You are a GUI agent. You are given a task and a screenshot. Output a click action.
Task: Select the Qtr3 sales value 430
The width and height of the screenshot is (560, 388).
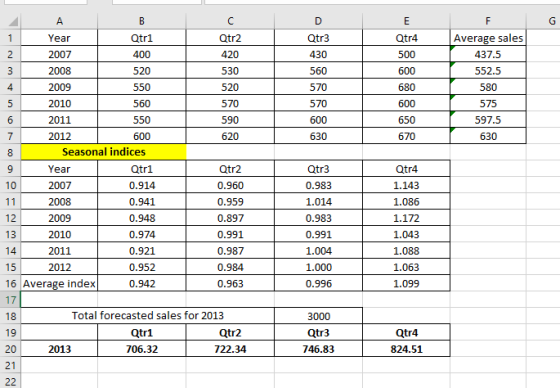(319, 54)
